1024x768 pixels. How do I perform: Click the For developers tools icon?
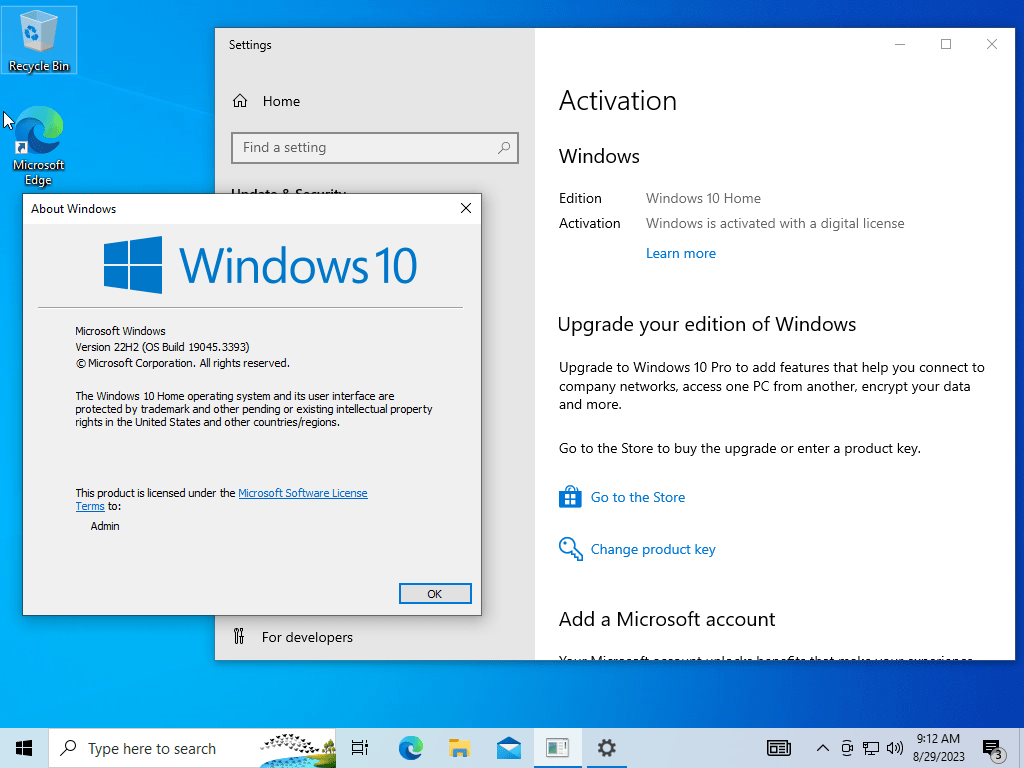pyautogui.click(x=239, y=636)
